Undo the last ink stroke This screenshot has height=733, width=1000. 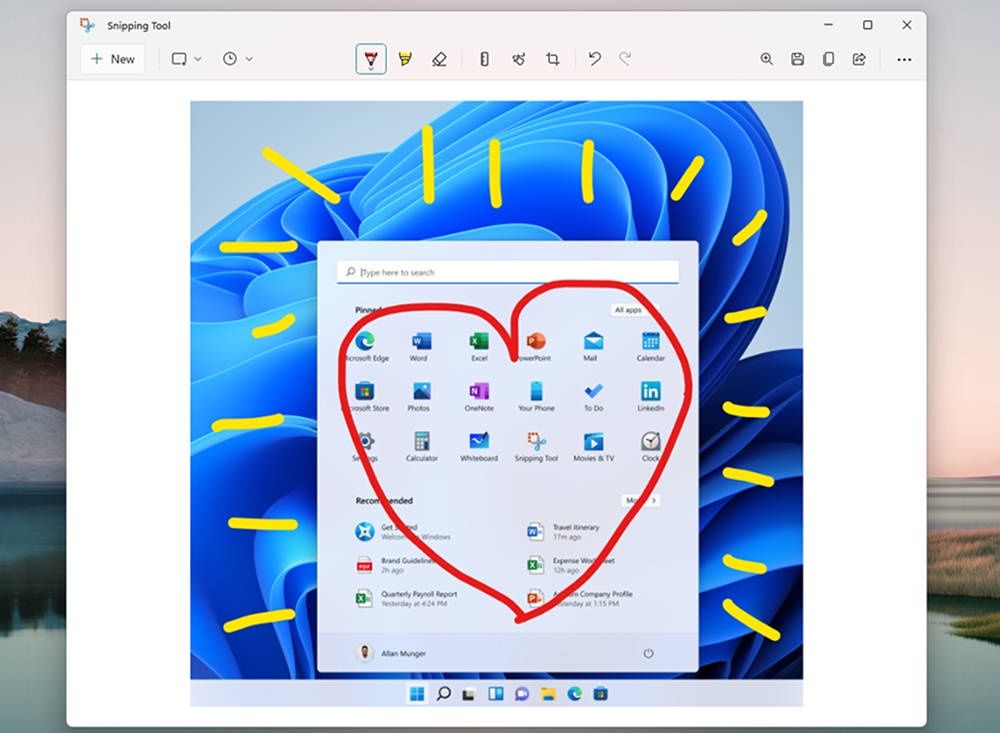(x=594, y=59)
